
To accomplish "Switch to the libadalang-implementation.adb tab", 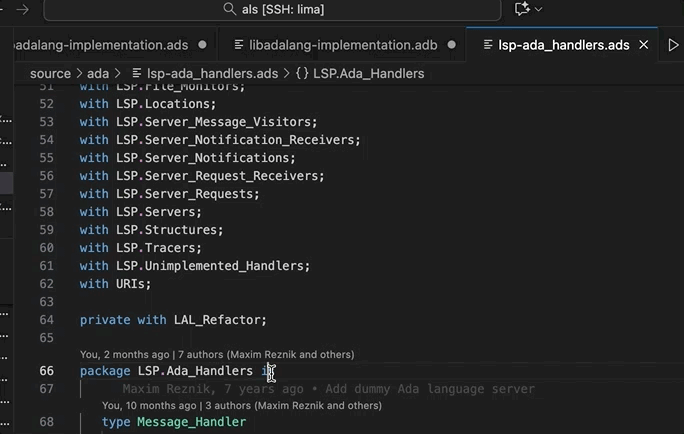I will click(x=344, y=45).
